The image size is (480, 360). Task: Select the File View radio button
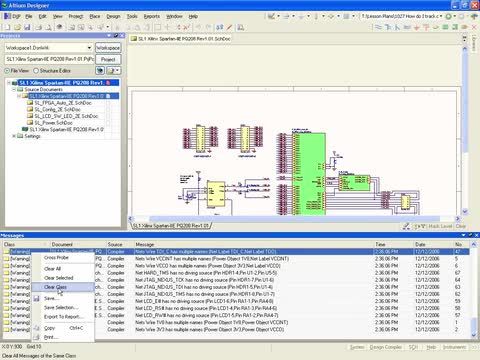(7, 71)
